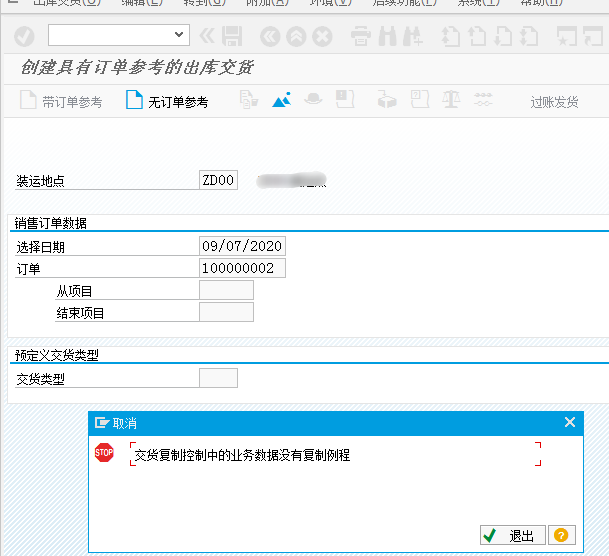609x556 pixels.
Task: Click the Exit up-arrow circle icon
Action: click(x=296, y=36)
